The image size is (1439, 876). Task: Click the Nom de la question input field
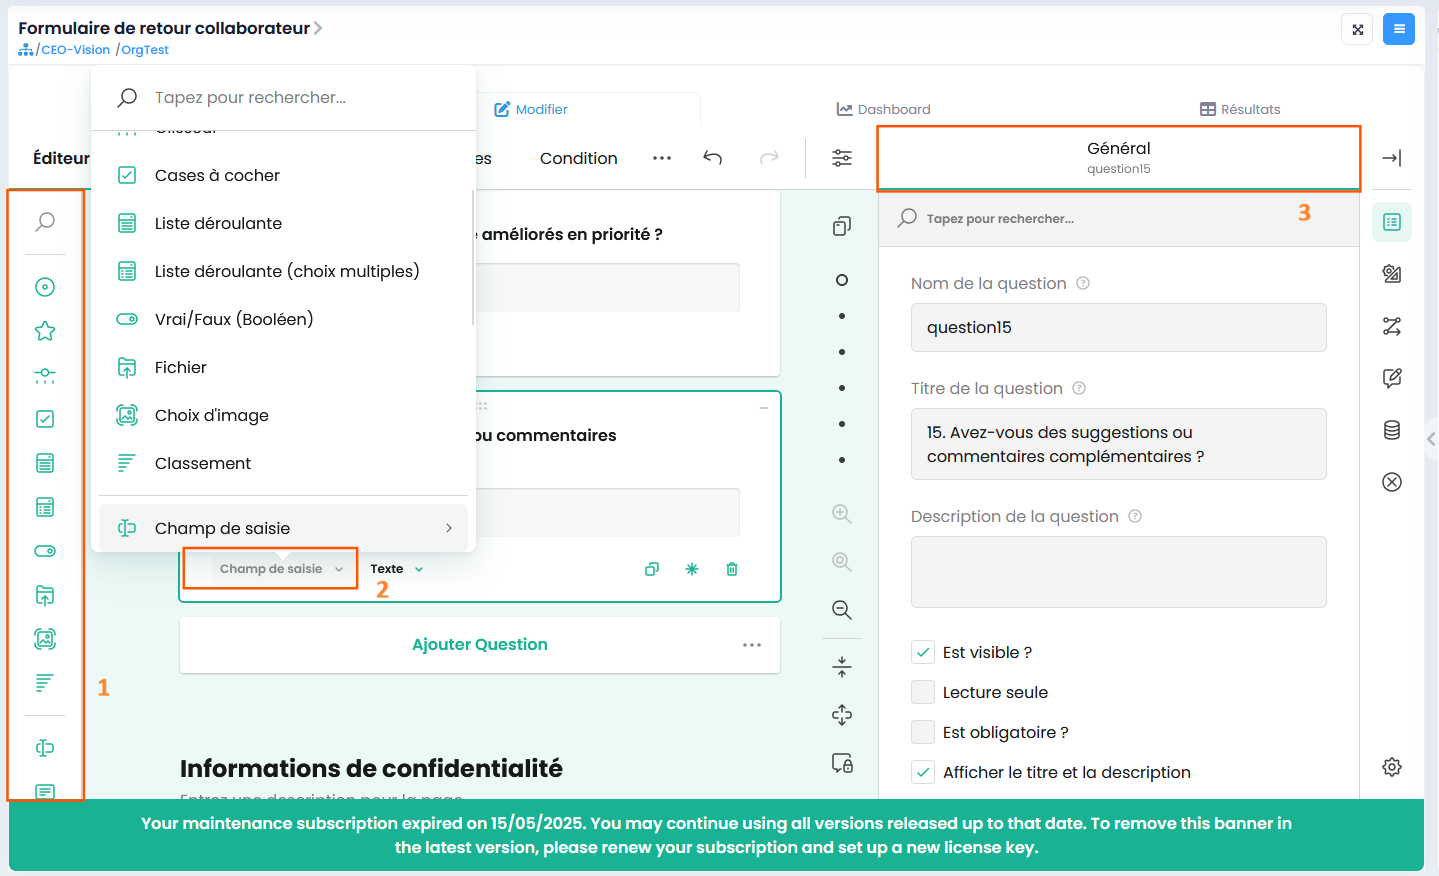pyautogui.click(x=1118, y=327)
